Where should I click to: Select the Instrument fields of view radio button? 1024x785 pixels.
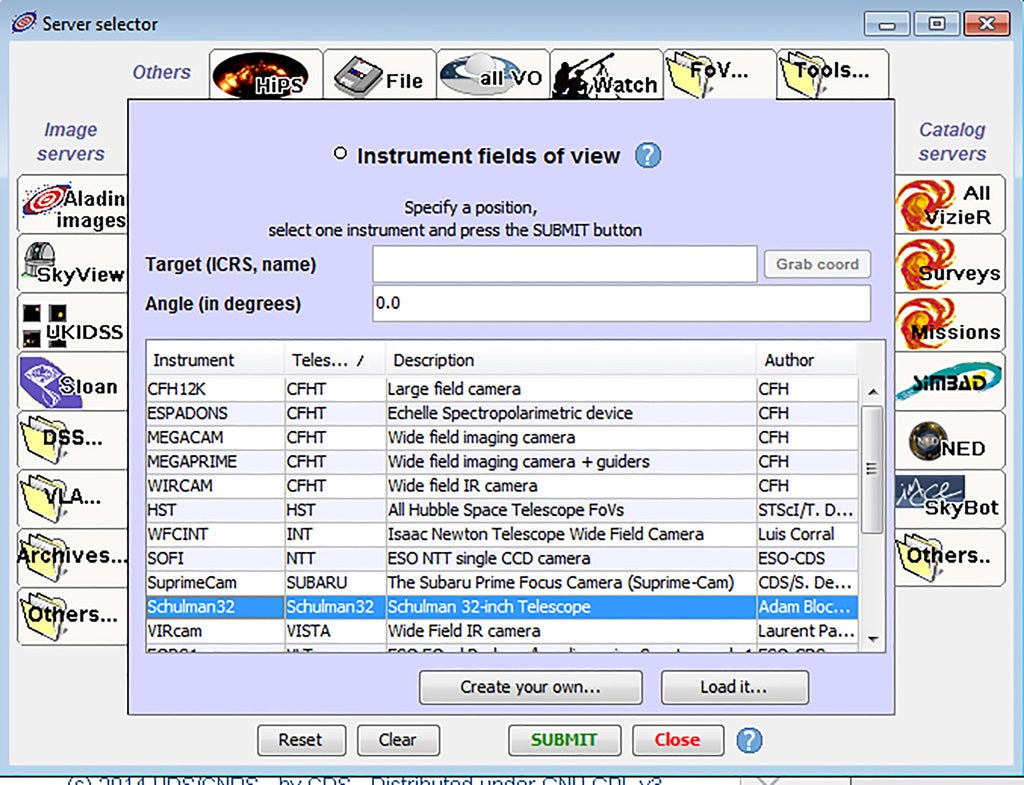pyautogui.click(x=340, y=153)
